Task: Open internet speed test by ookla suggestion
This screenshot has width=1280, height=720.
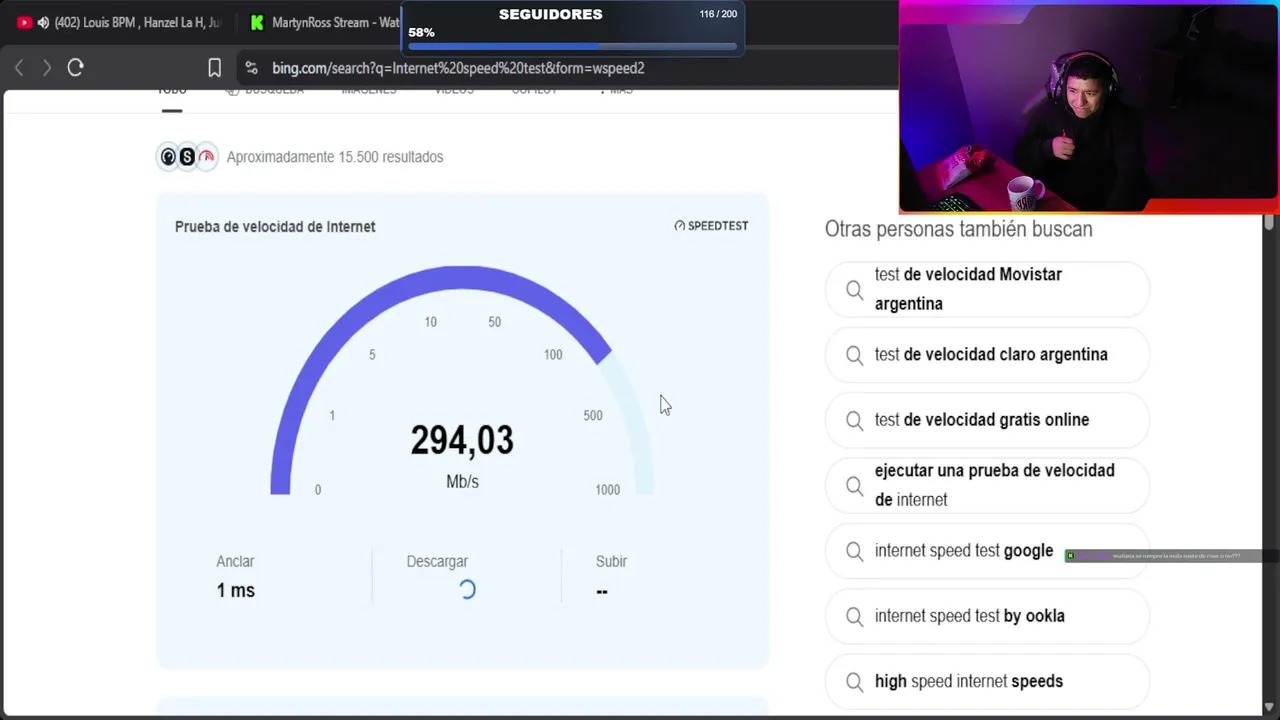Action: (x=987, y=616)
